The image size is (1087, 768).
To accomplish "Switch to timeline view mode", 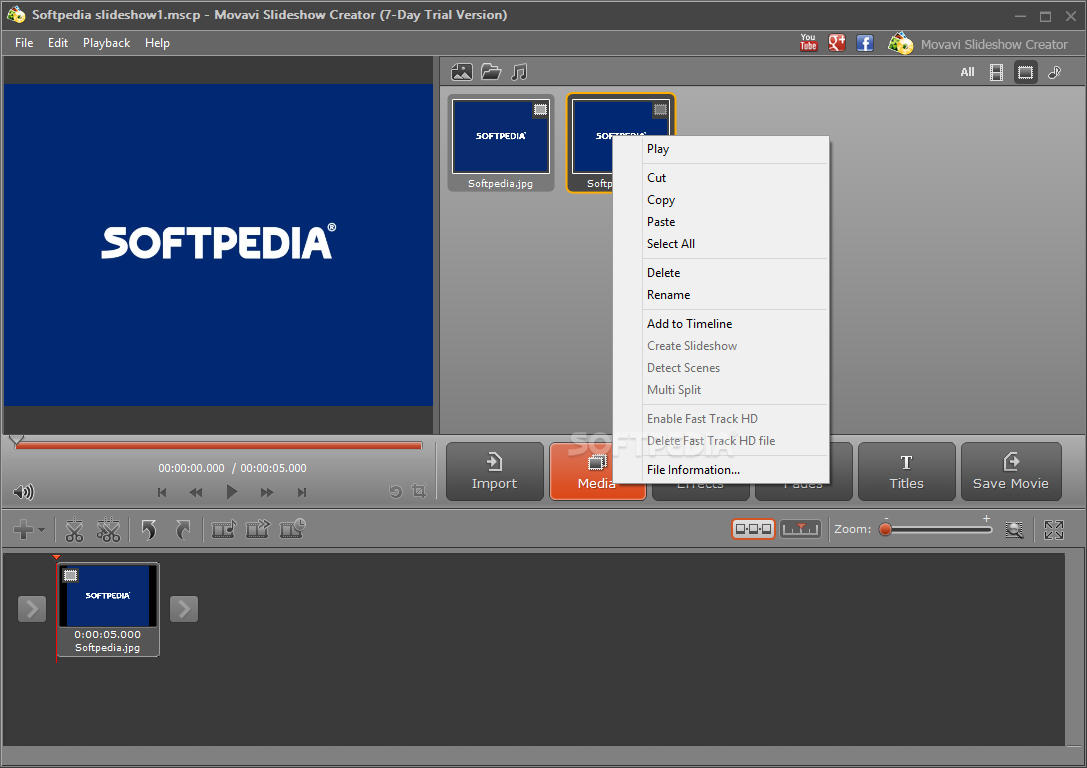I will click(x=800, y=529).
